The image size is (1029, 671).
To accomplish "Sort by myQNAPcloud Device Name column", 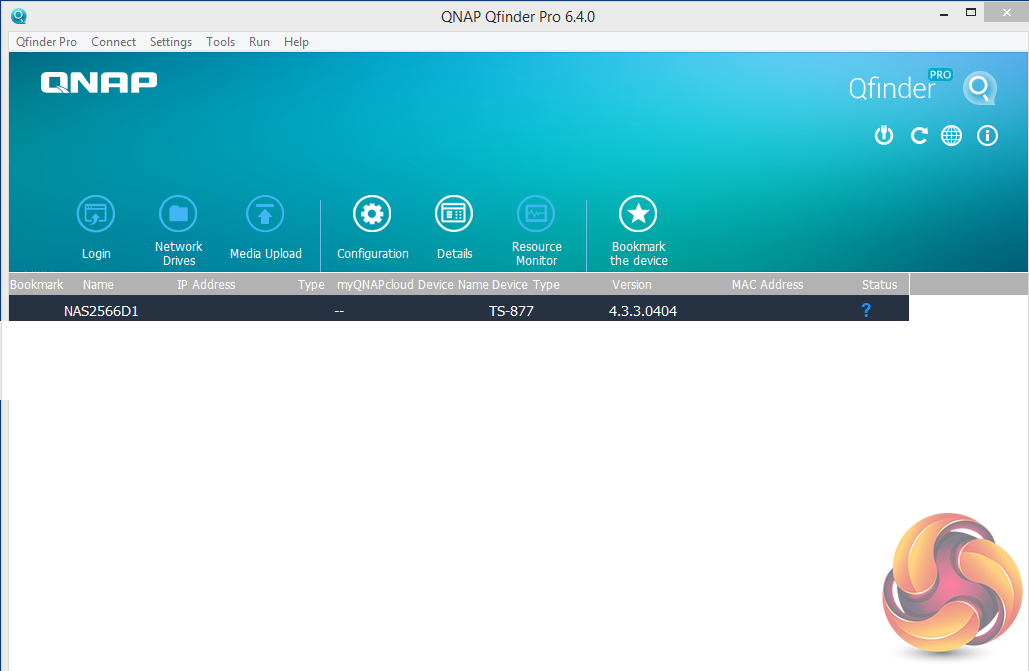I will tap(412, 284).
